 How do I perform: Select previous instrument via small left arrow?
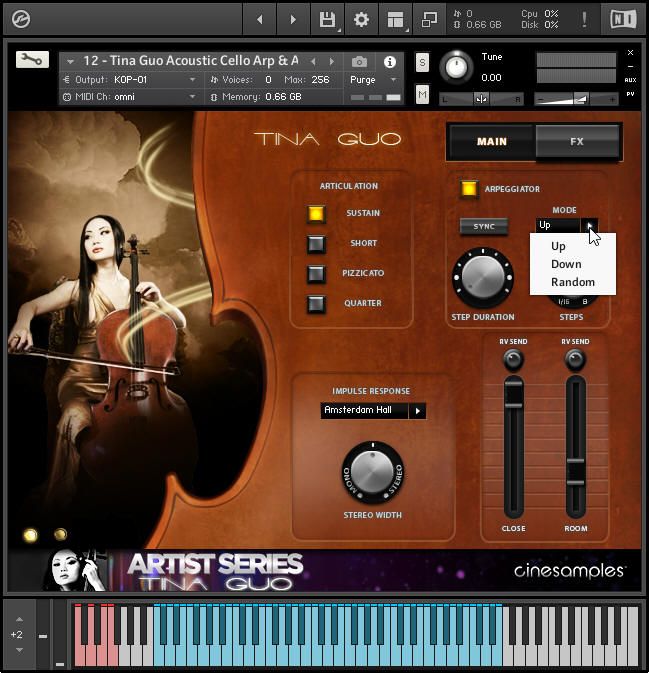pos(313,61)
